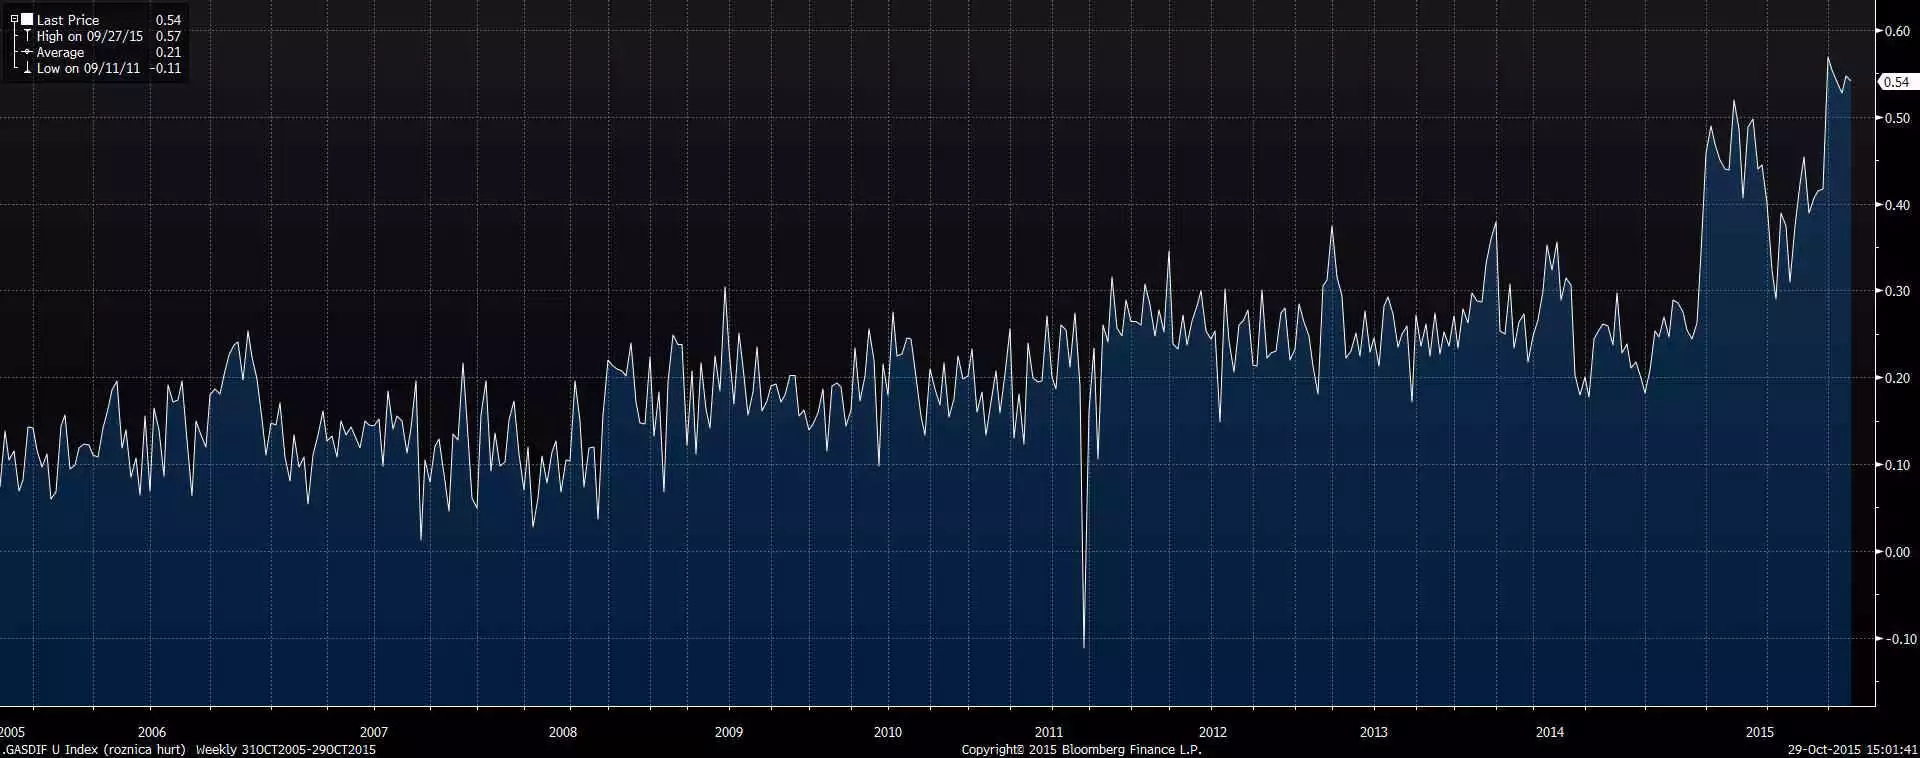
Task: Select the 'Last Price' legend label
Action: (68, 20)
